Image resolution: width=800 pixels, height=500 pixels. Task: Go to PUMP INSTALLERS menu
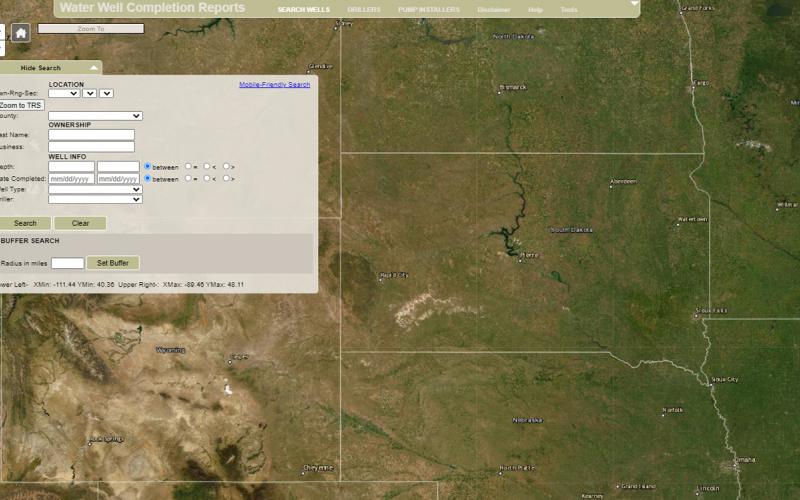[421, 9]
